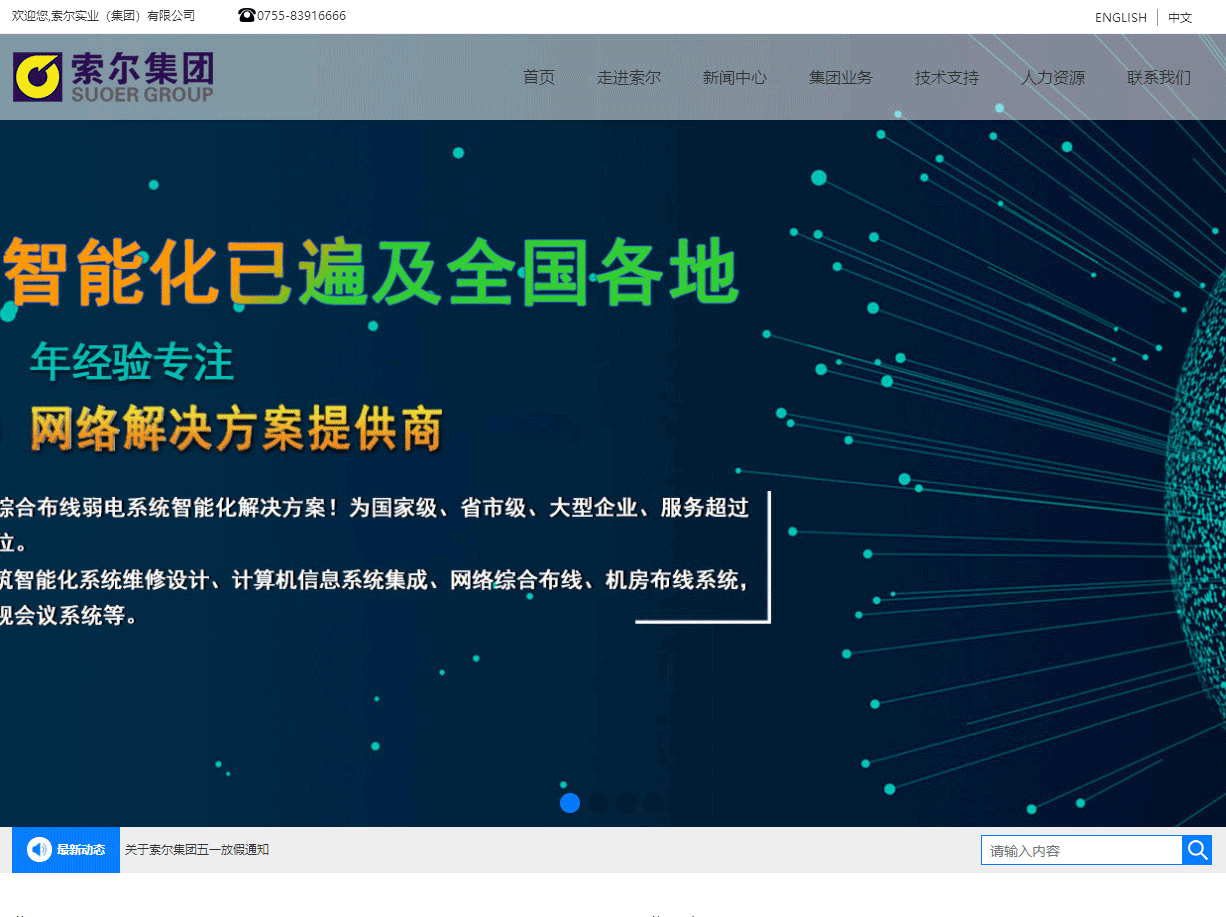Click the magnifier search button
Viewport: 1226px width, 917px height.
click(1197, 850)
